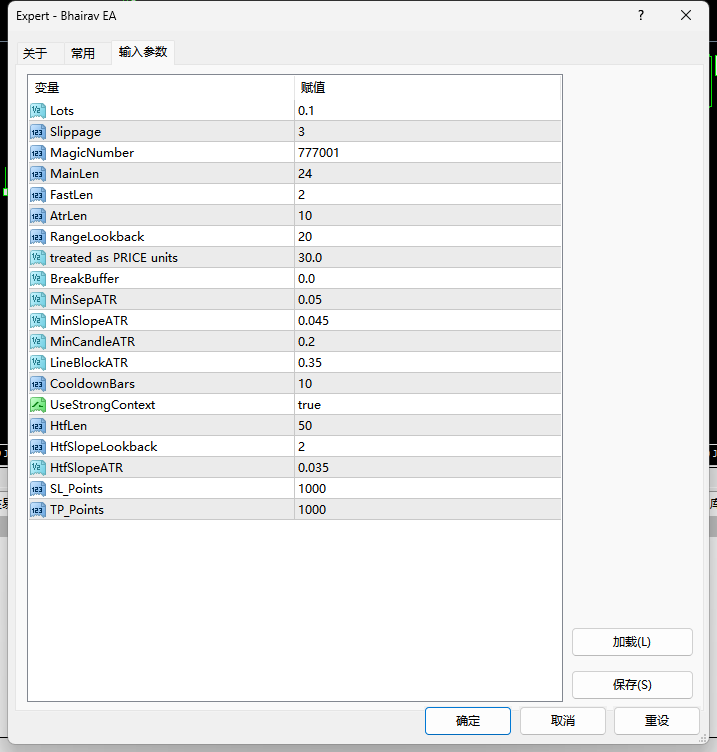Select the MinCandleATR value 0.2
The image size is (717, 752).
point(428,341)
